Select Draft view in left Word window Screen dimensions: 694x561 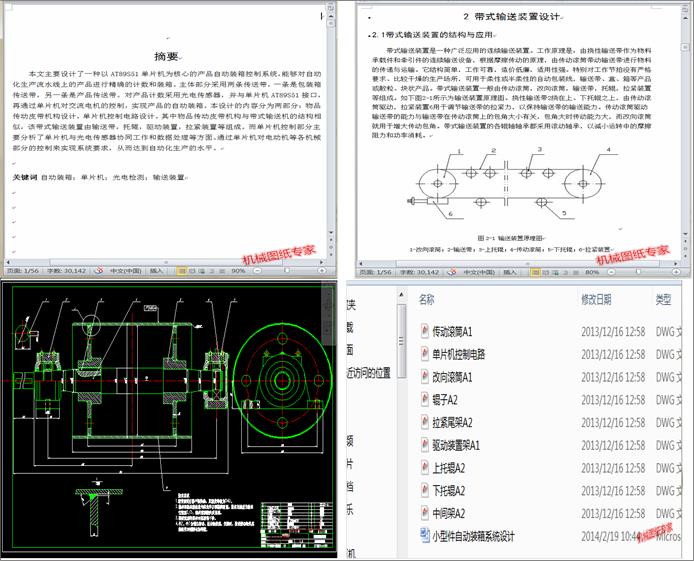222,271
